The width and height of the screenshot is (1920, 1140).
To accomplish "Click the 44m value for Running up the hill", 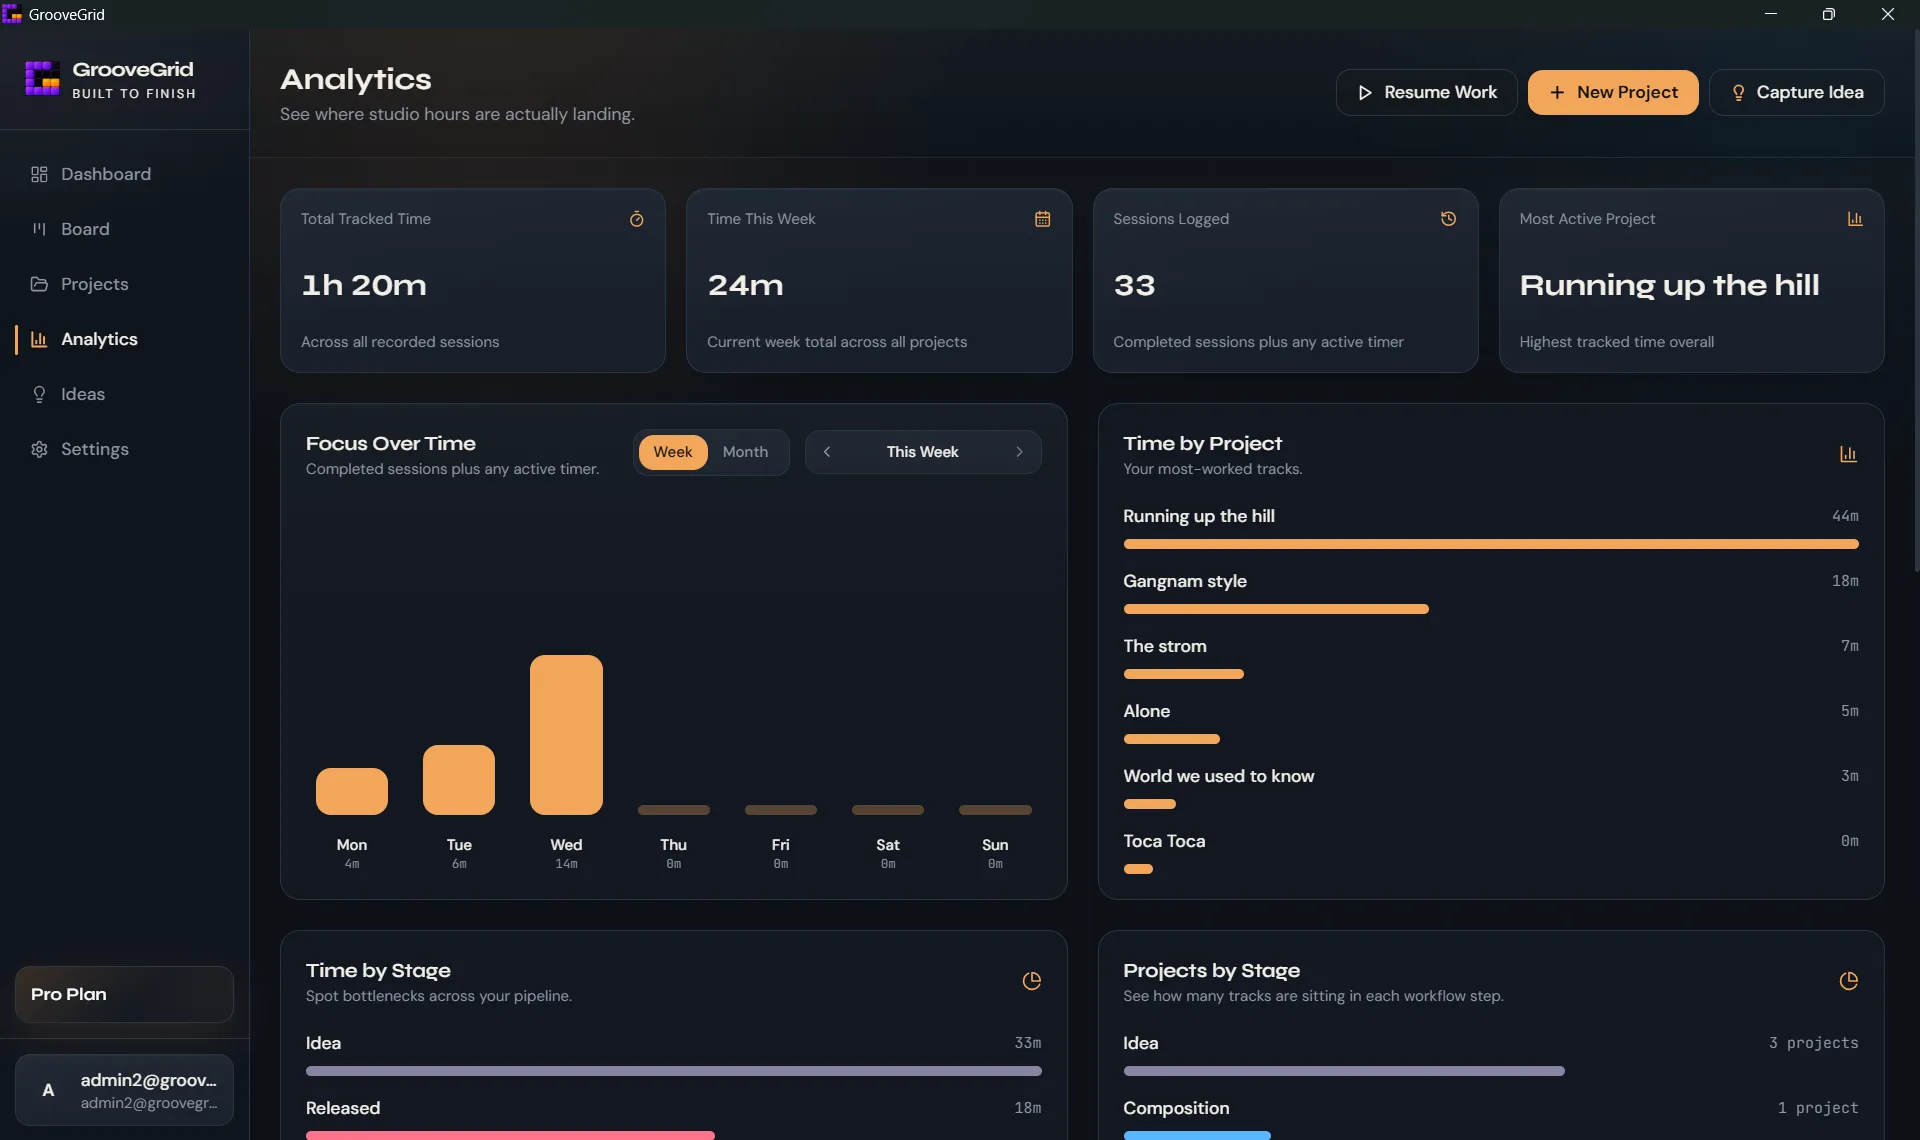I will coord(1845,516).
